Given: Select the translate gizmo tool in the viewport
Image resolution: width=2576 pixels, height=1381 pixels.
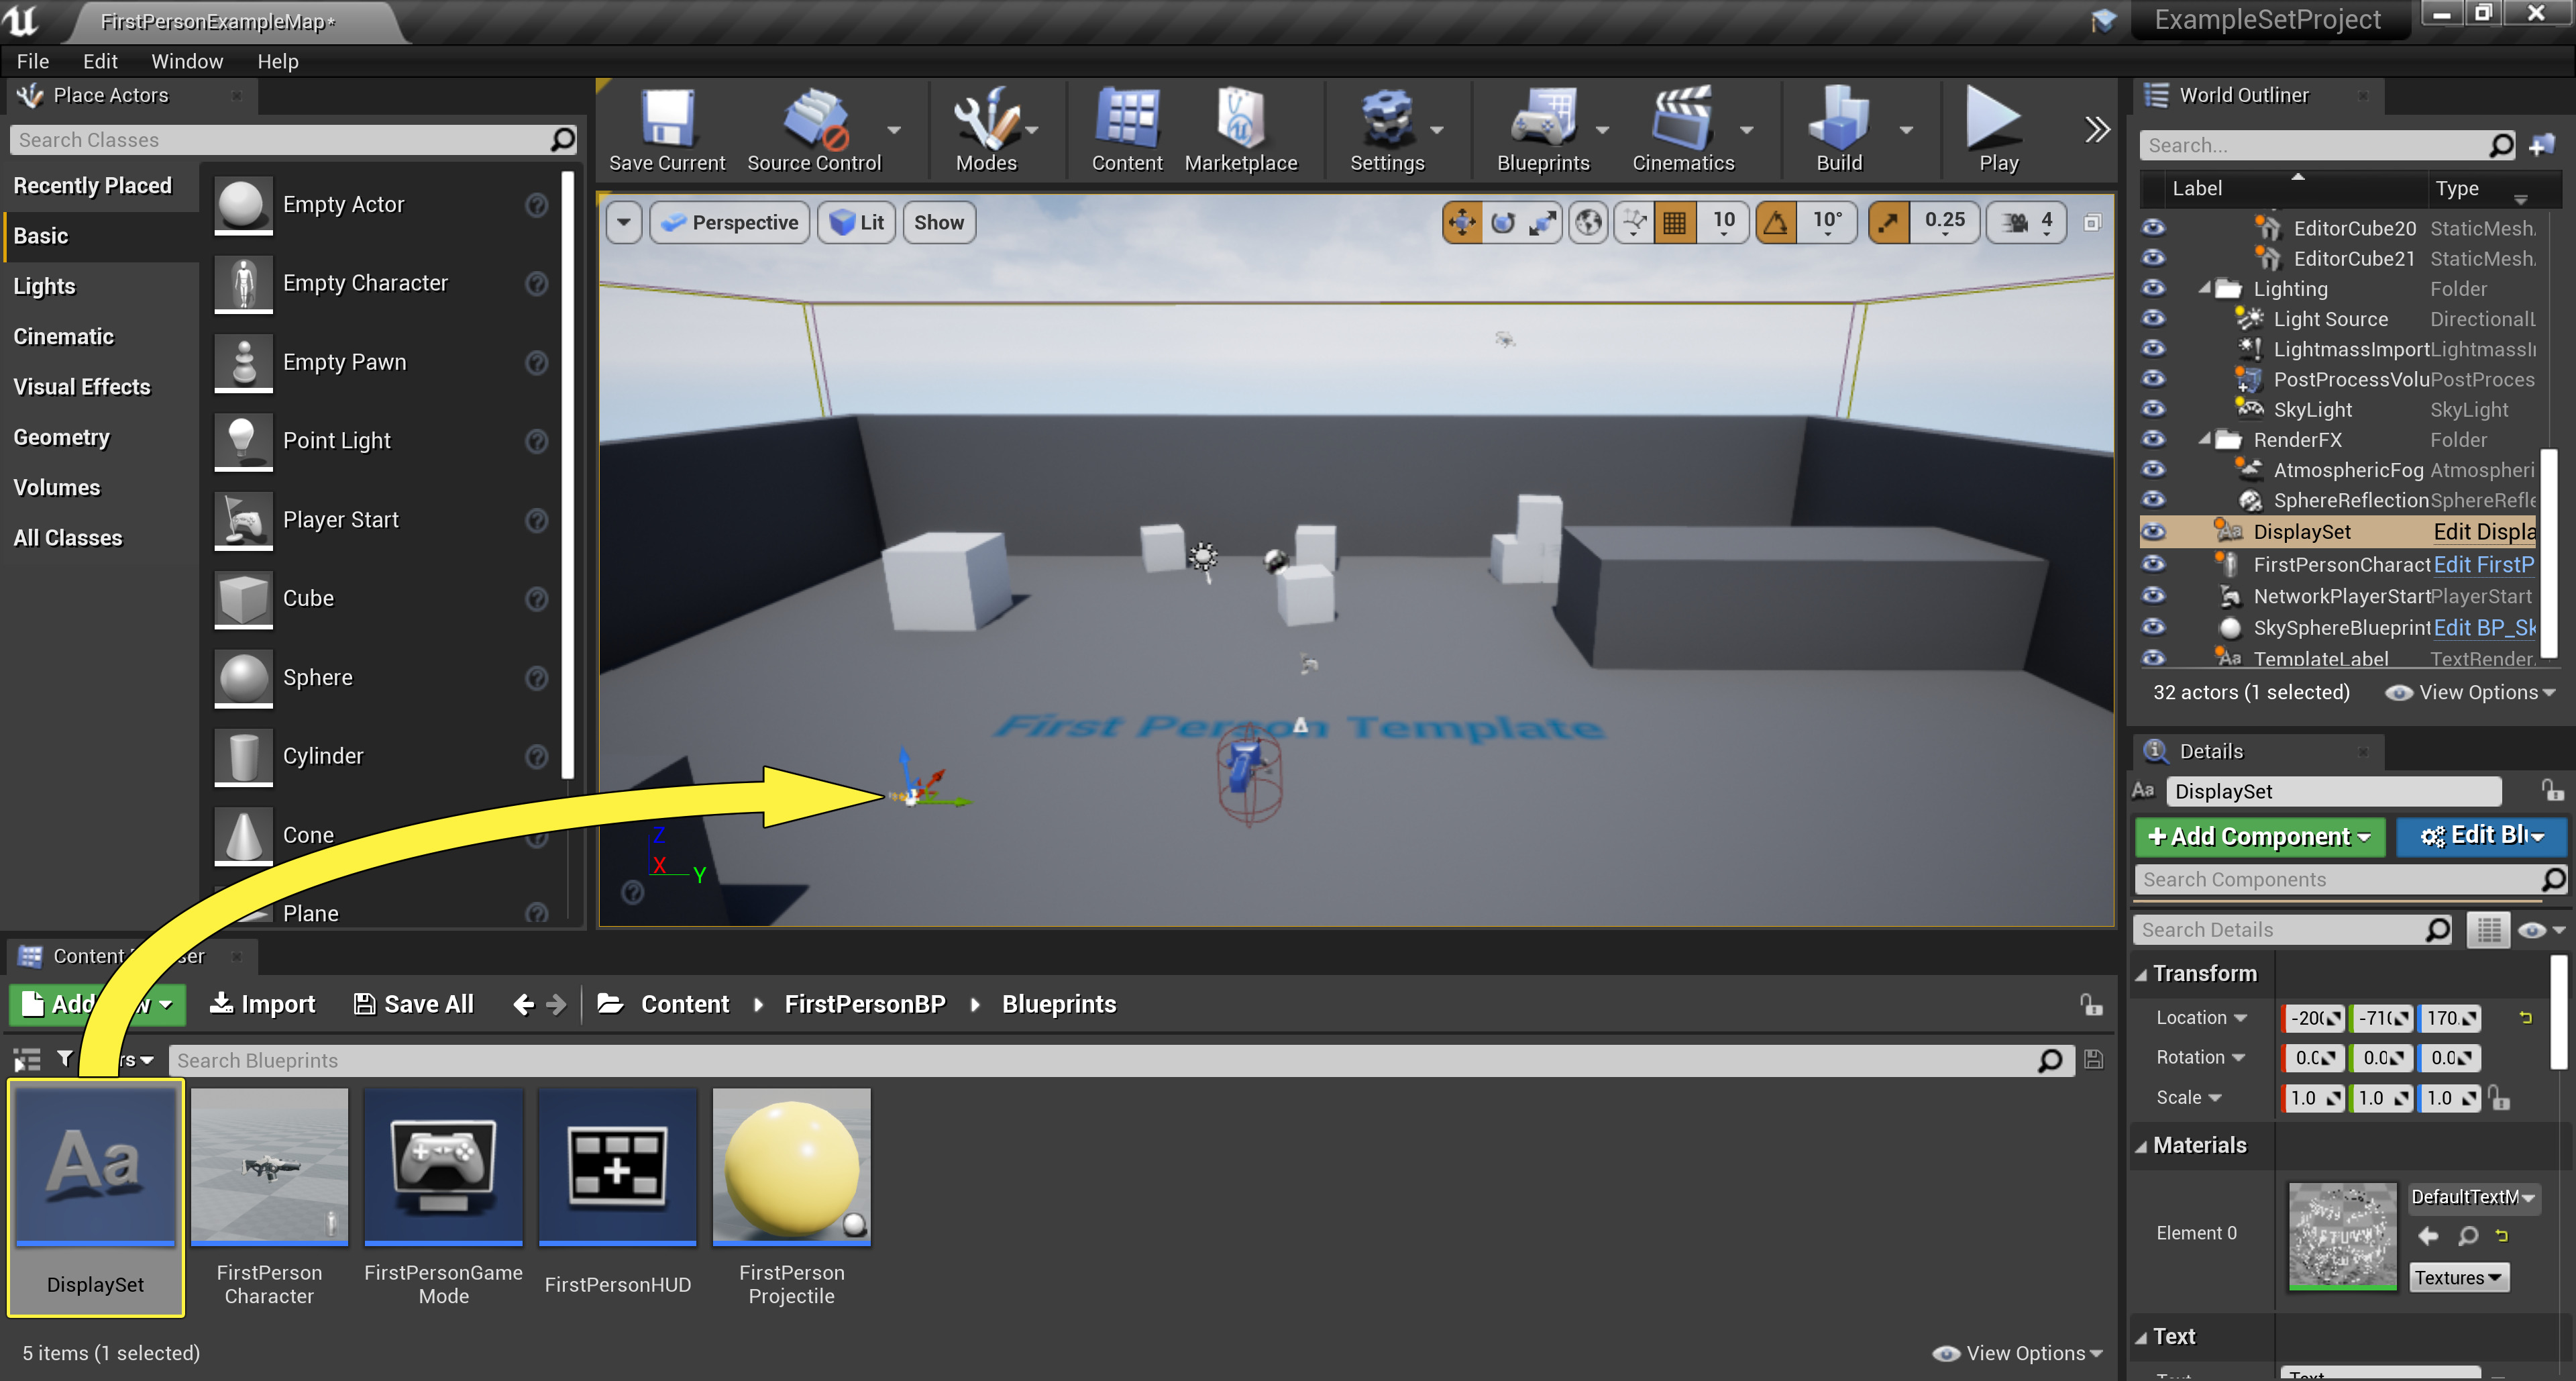Looking at the screenshot, I should pyautogui.click(x=1461, y=222).
